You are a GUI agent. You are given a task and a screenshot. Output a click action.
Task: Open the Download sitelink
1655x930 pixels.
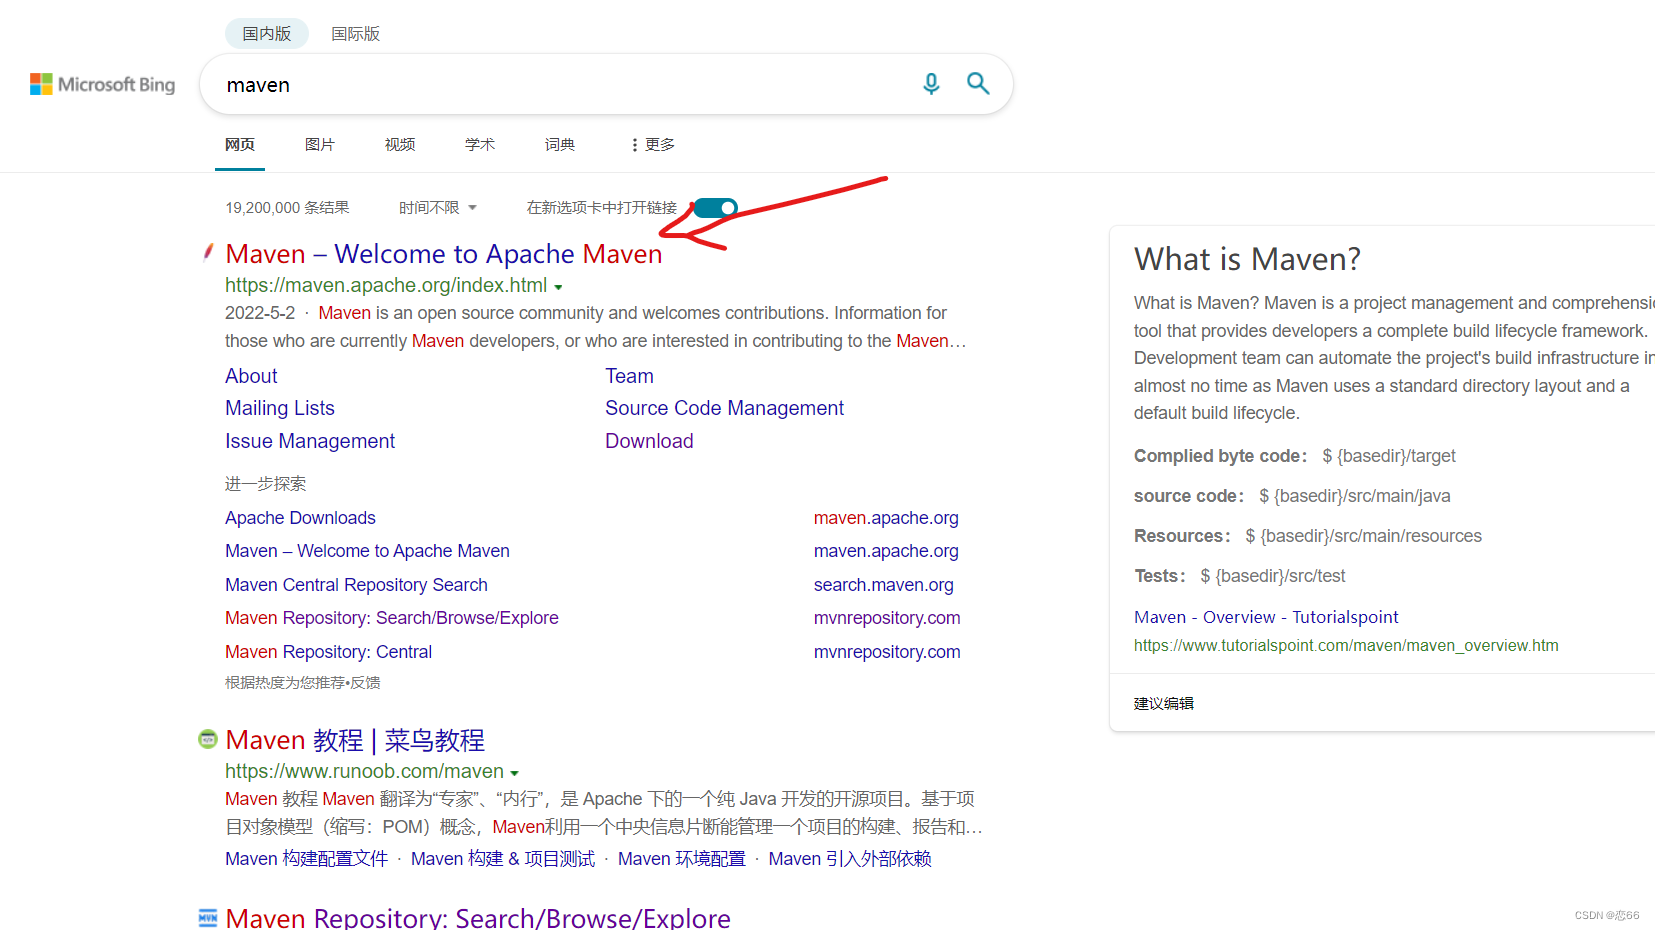coord(649,441)
